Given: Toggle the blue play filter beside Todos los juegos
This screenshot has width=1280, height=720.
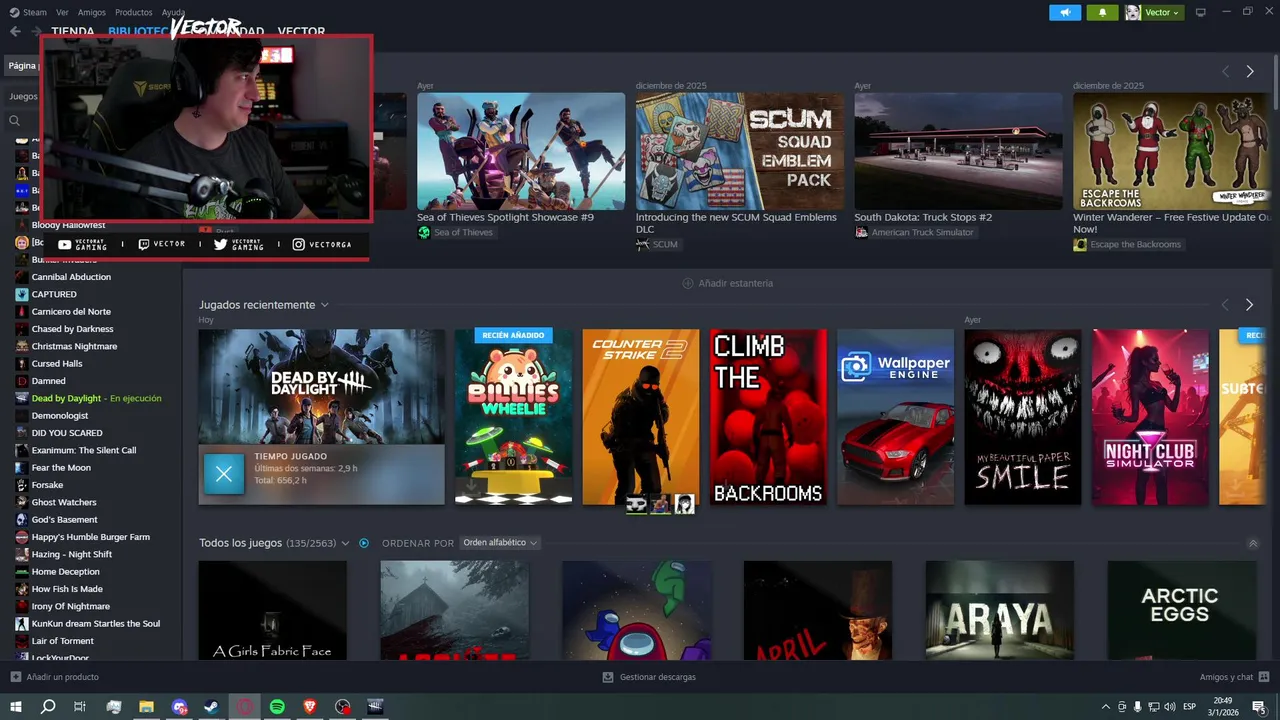Looking at the screenshot, I should (x=364, y=543).
